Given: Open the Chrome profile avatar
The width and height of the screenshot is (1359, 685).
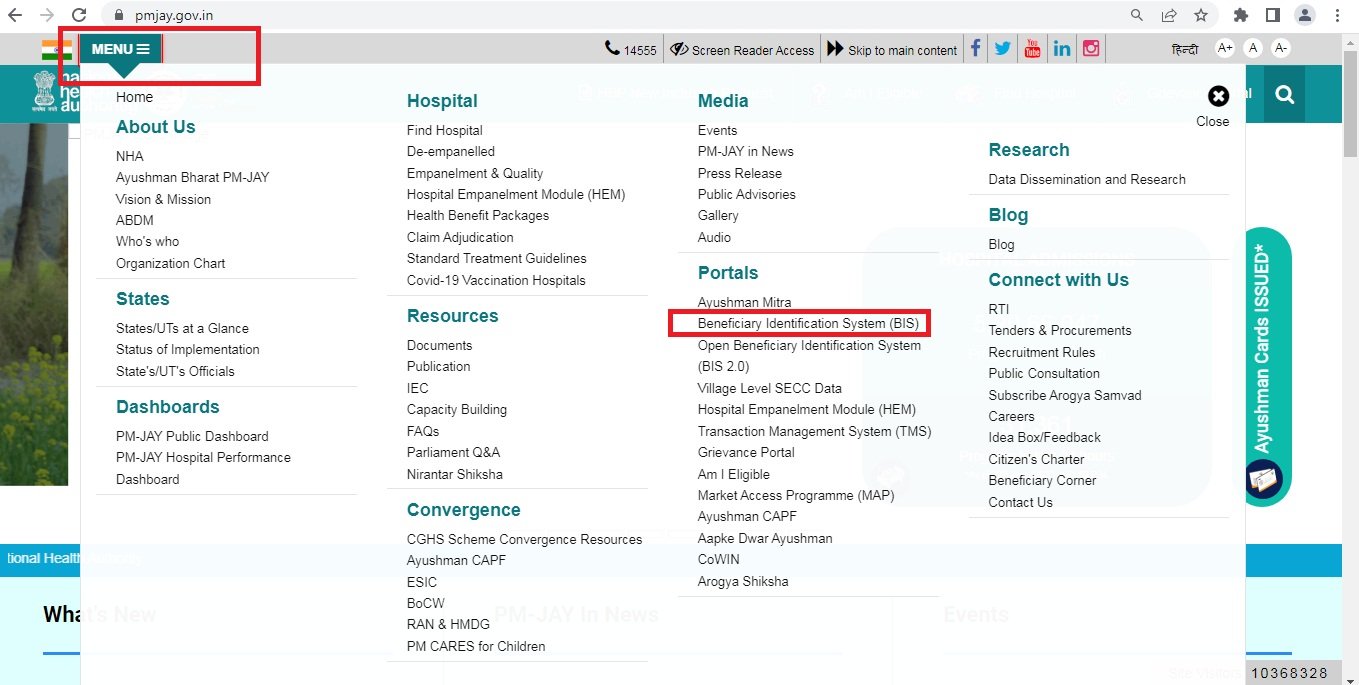Looking at the screenshot, I should tap(1305, 15).
